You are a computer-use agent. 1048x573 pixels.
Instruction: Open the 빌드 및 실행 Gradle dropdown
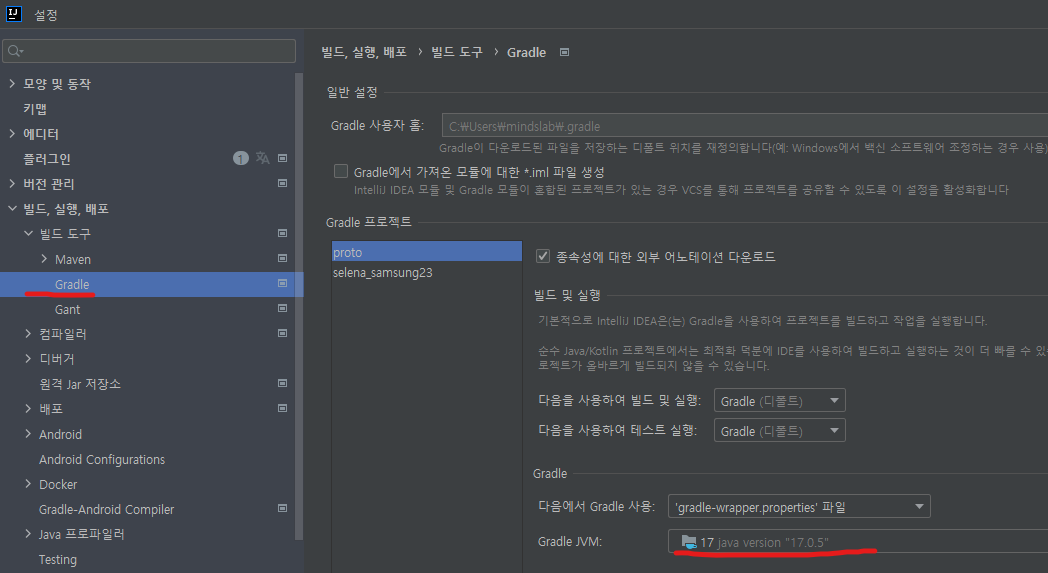[x=779, y=400]
